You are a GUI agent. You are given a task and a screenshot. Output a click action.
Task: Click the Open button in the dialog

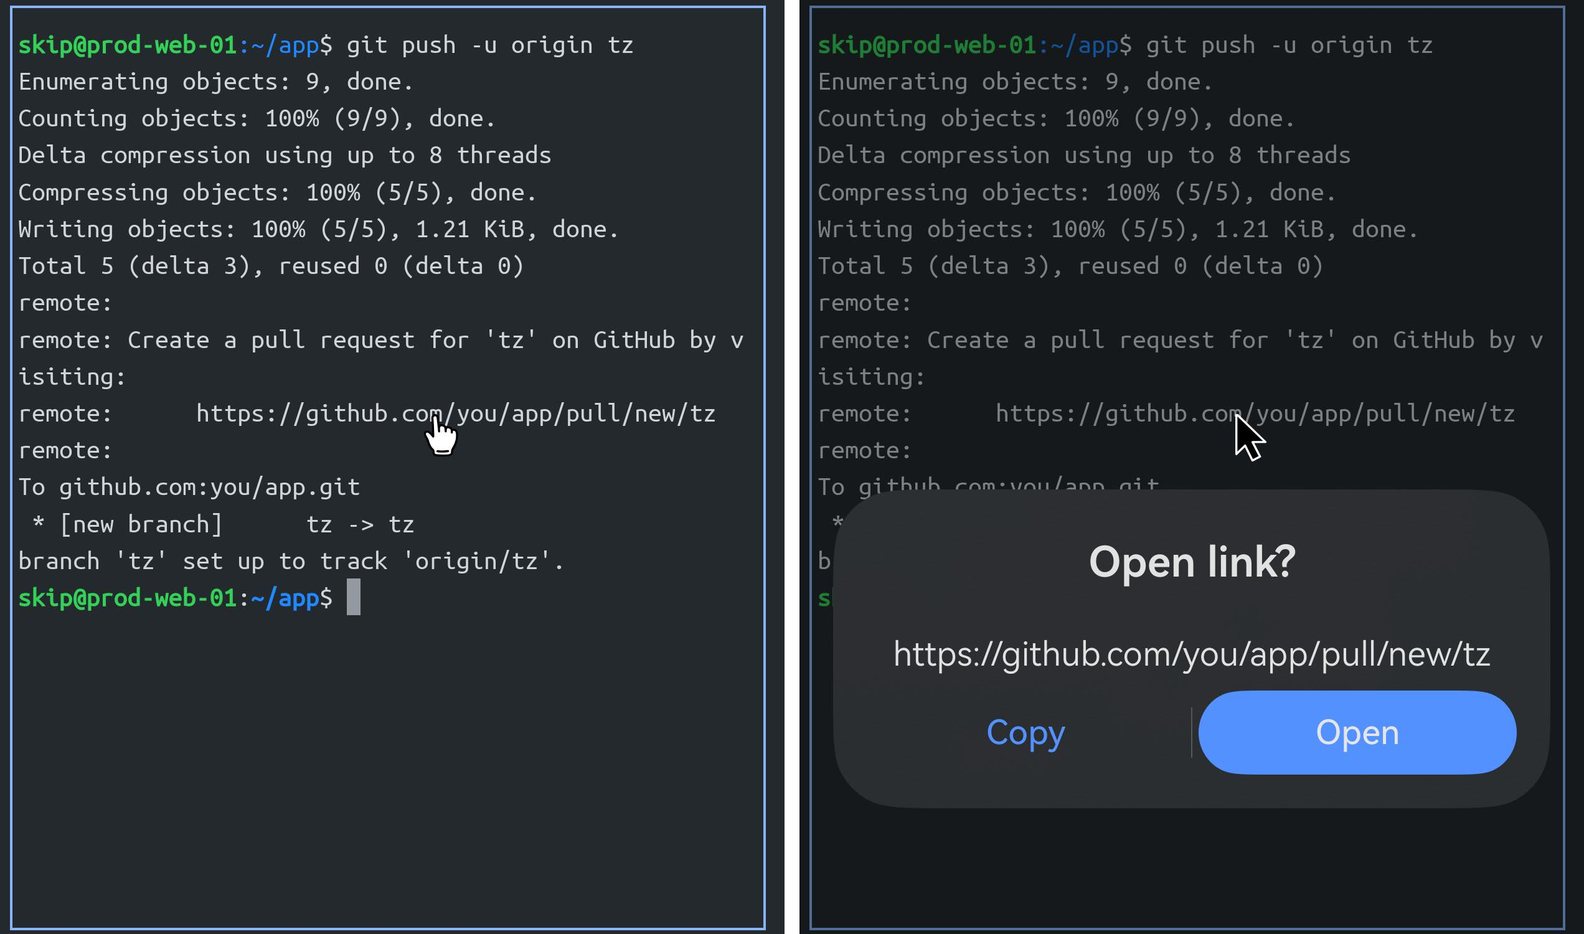[1357, 732]
